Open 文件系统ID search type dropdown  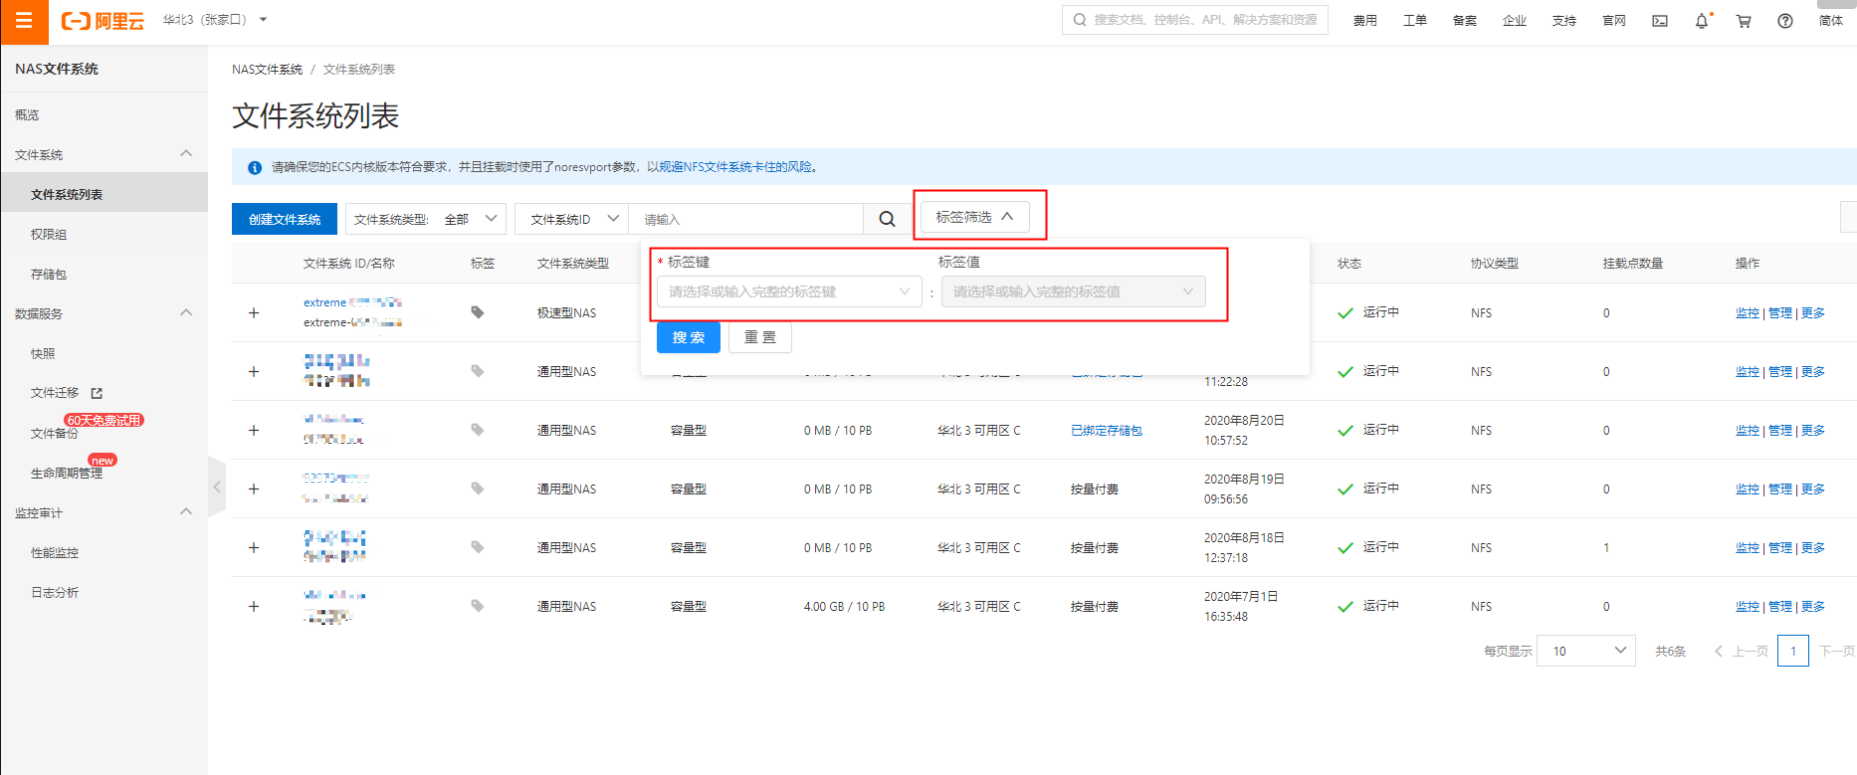click(x=573, y=219)
